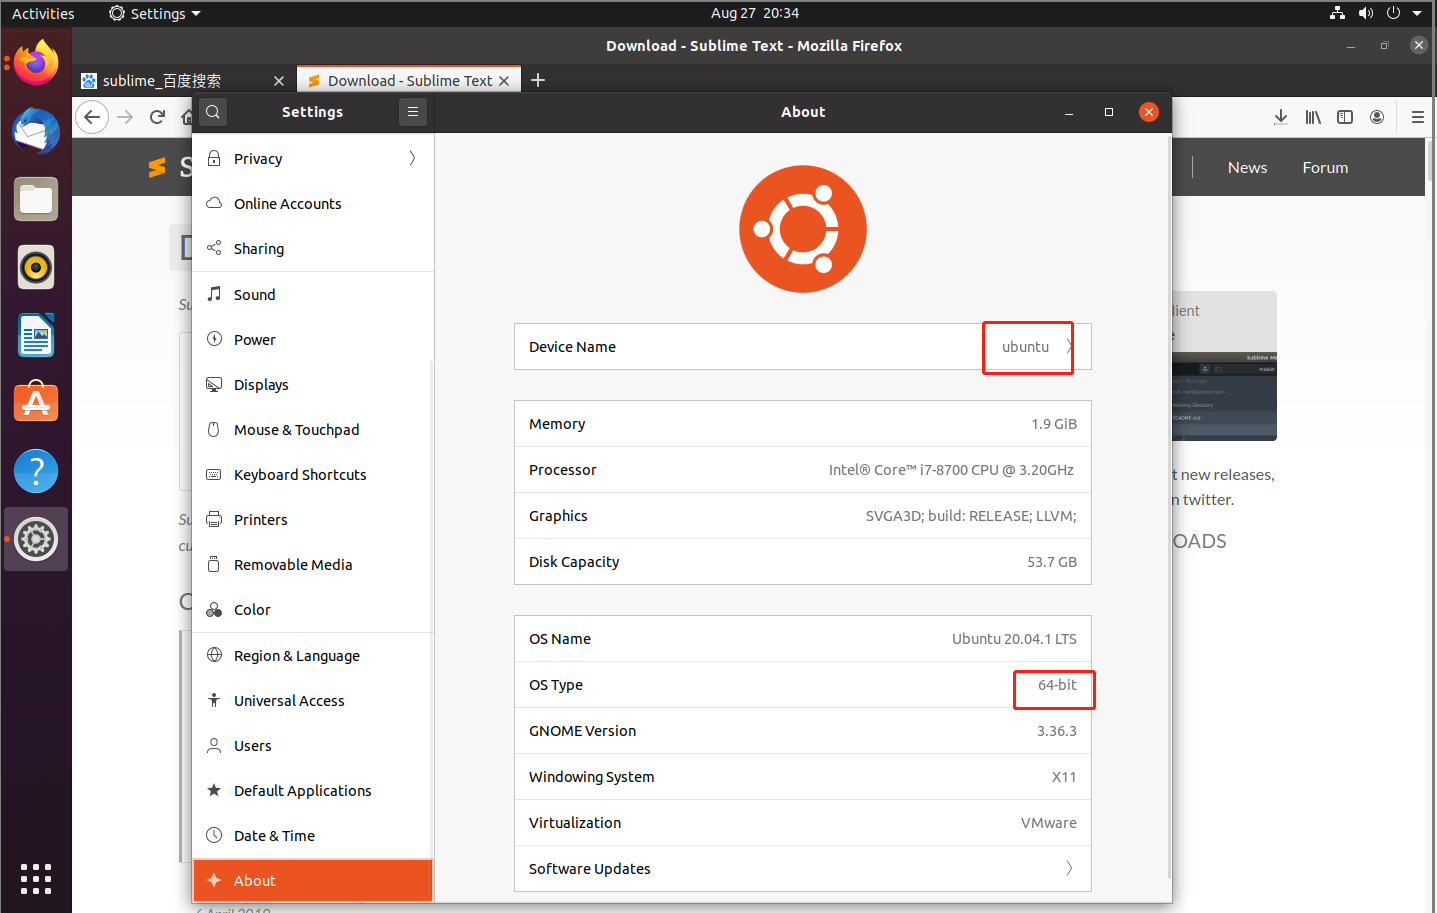Image resolution: width=1437 pixels, height=913 pixels.
Task: Open the Settings search icon
Action: tap(213, 112)
